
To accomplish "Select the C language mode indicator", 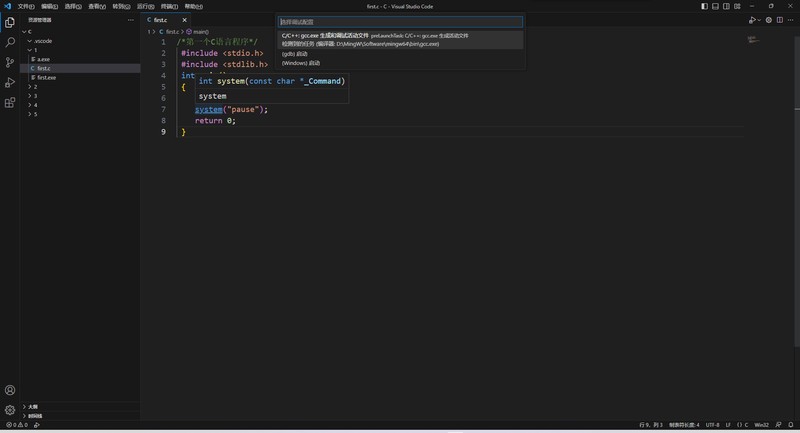I will coord(742,425).
